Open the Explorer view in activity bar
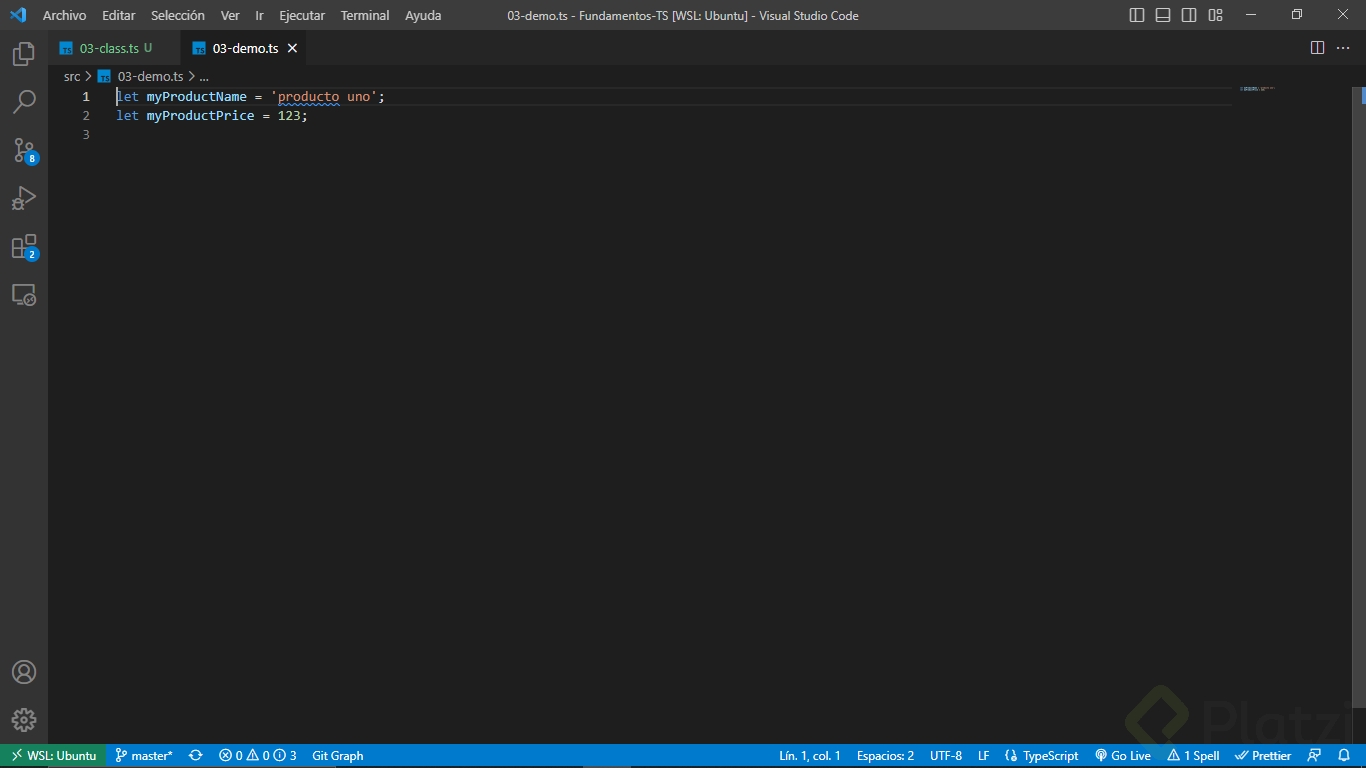Image resolution: width=1366 pixels, height=768 pixels. [x=24, y=54]
